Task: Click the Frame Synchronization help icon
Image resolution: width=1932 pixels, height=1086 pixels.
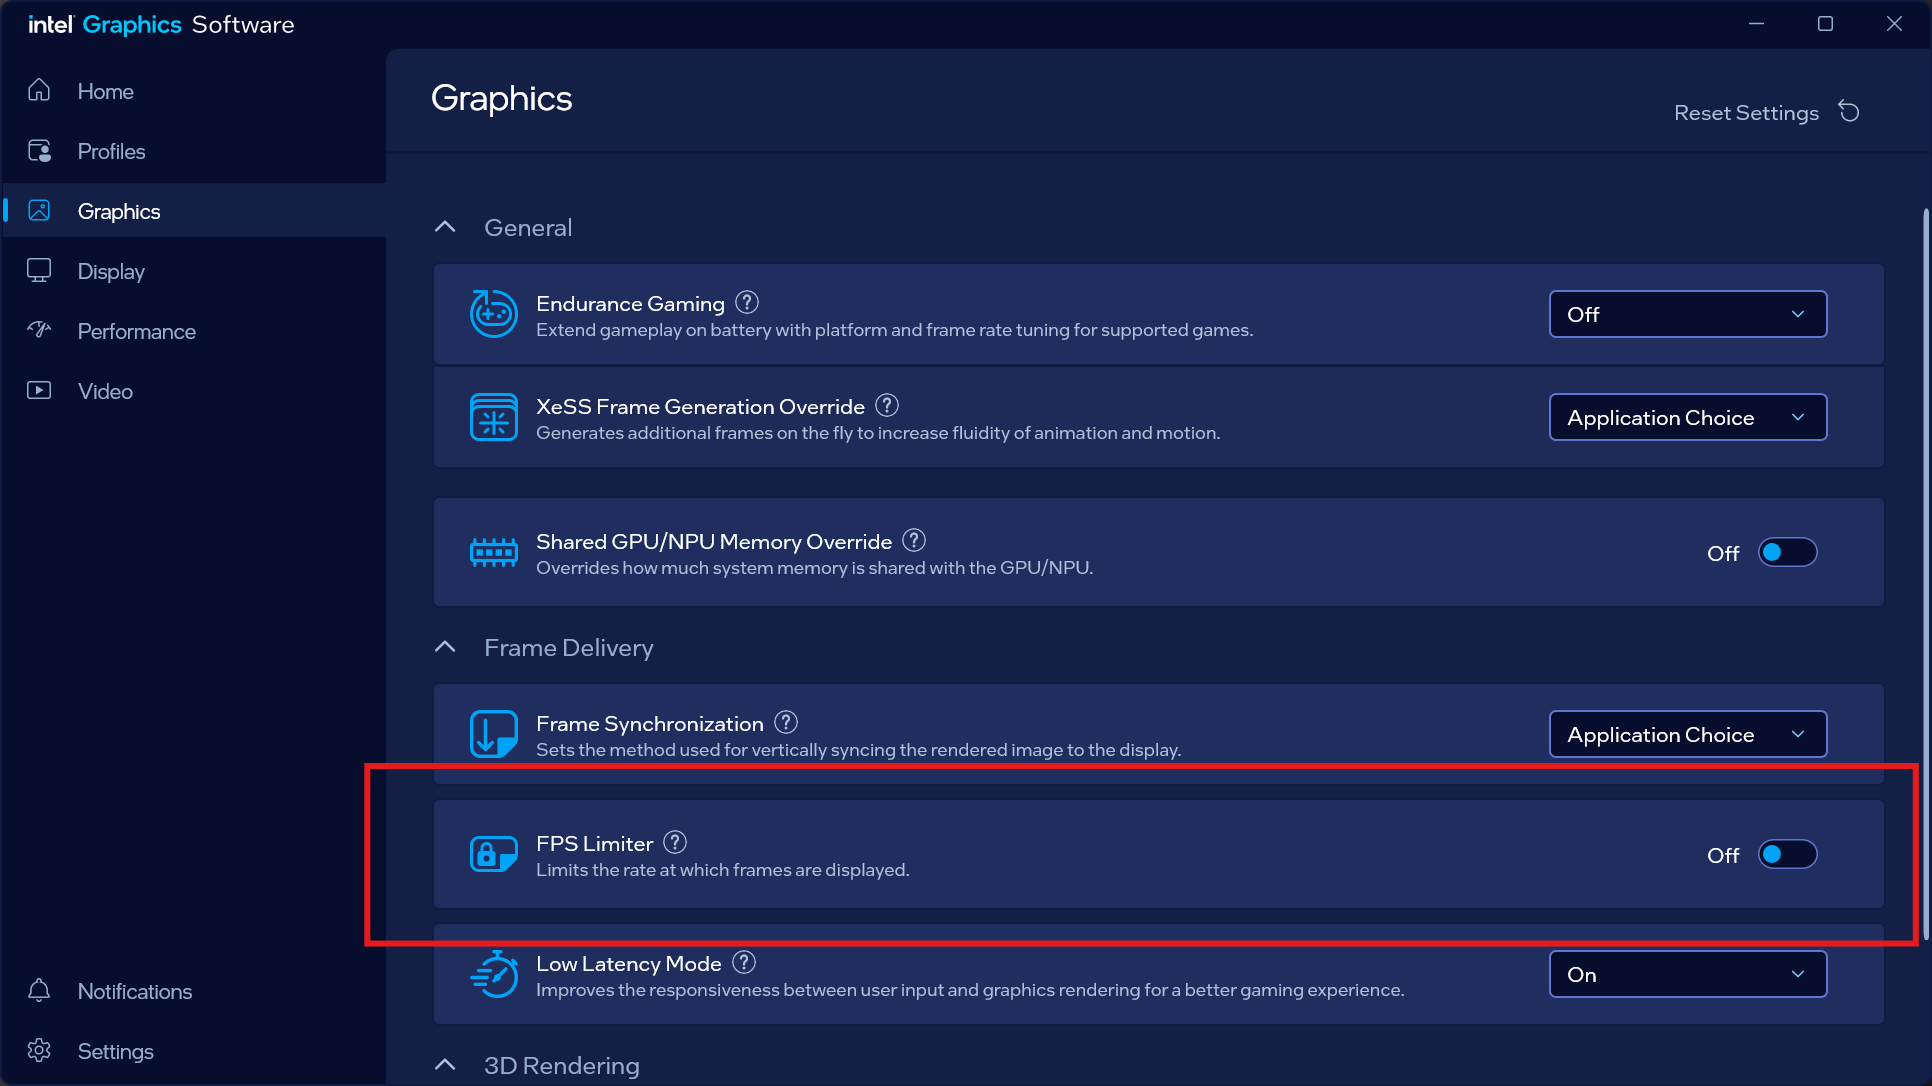Action: coord(786,722)
